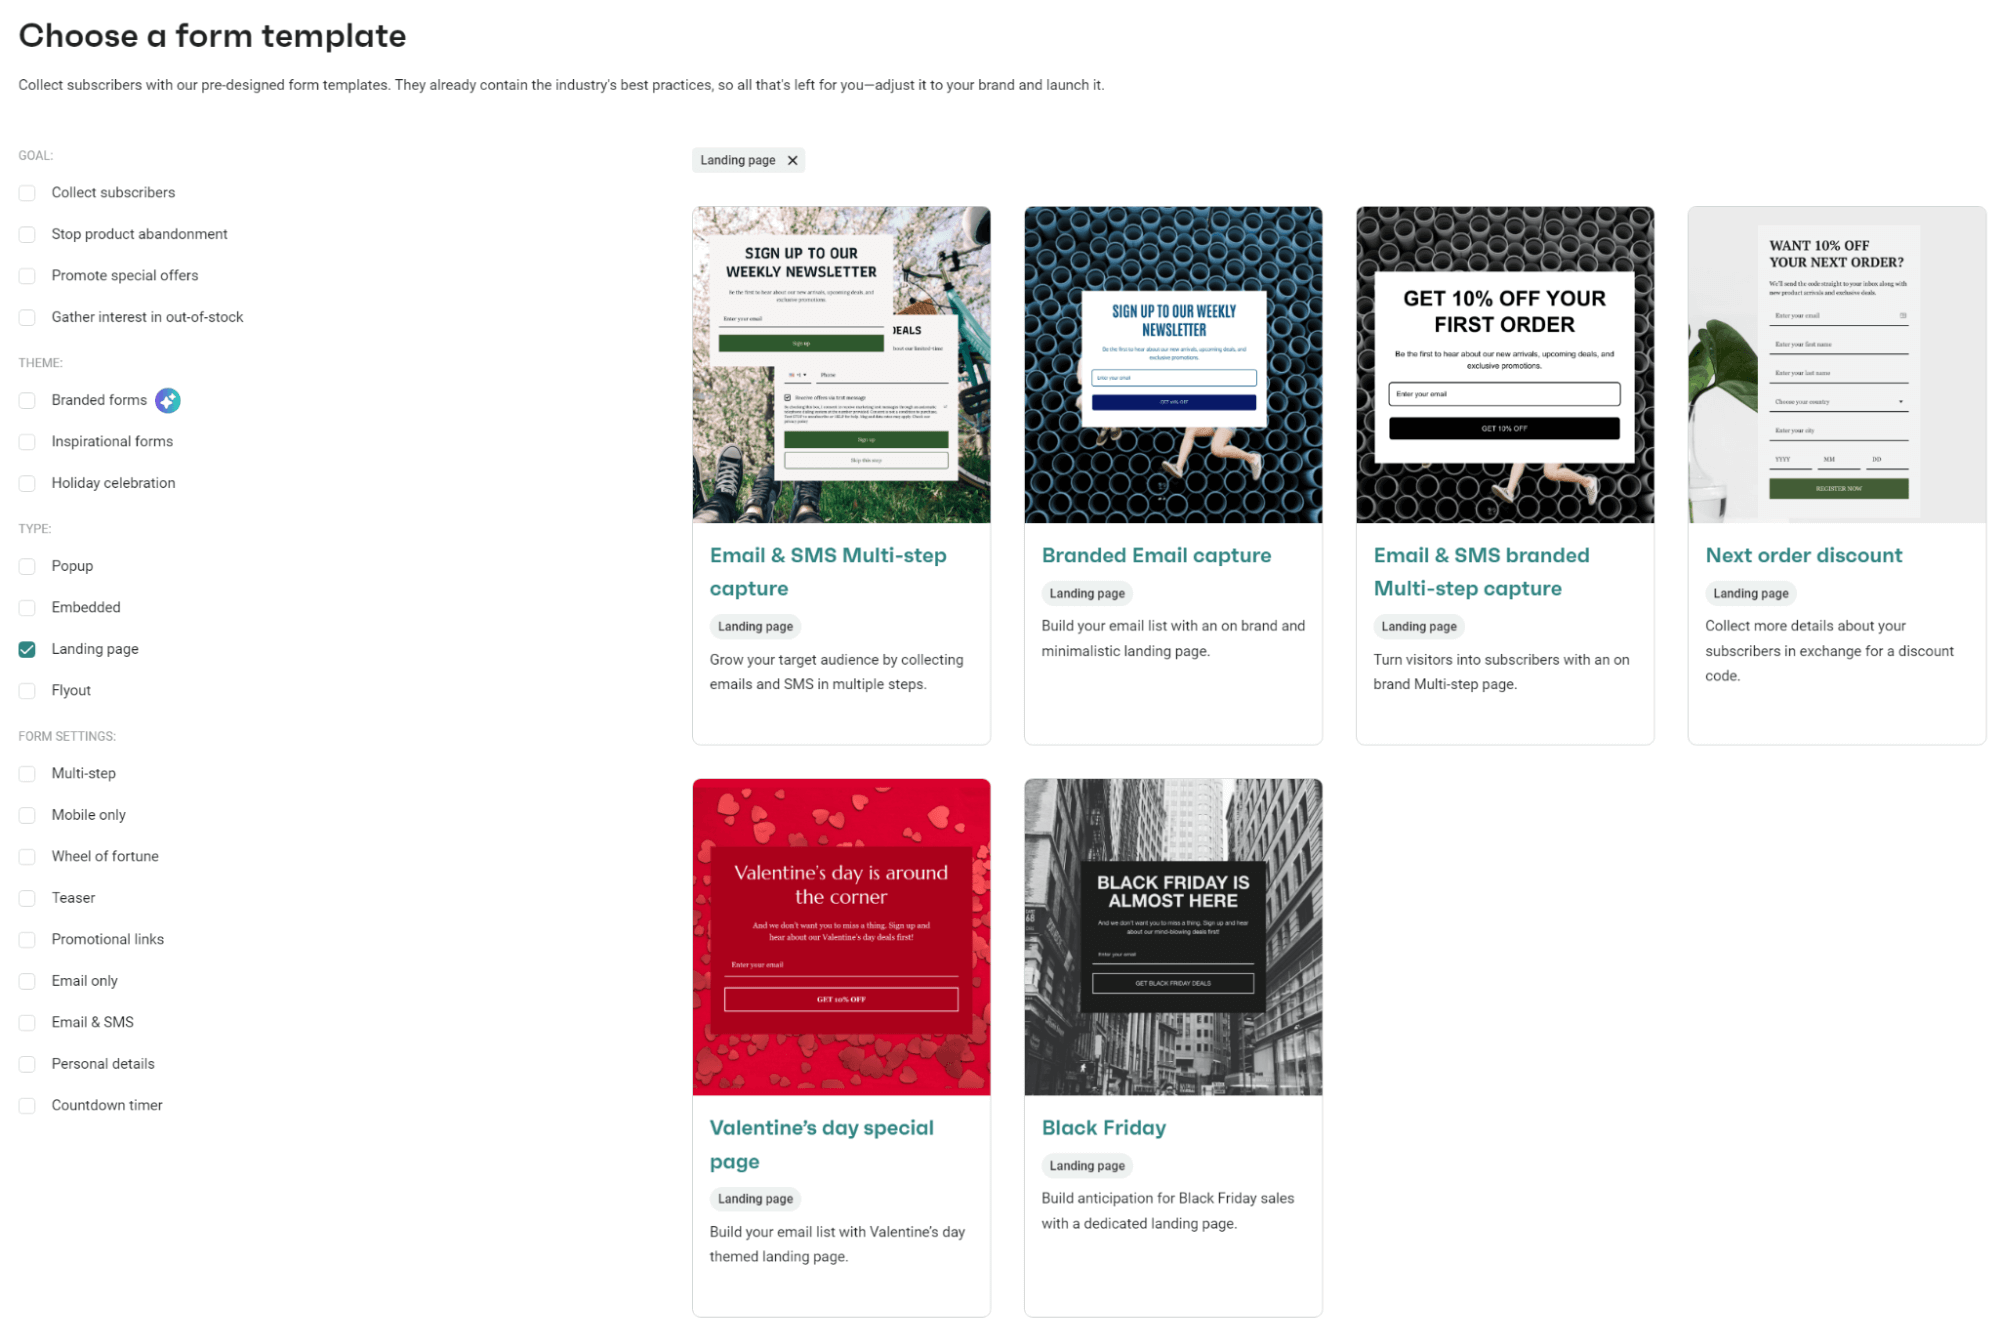Enable the Holiday celebration theme filter
1999x1331 pixels.
tap(27, 482)
